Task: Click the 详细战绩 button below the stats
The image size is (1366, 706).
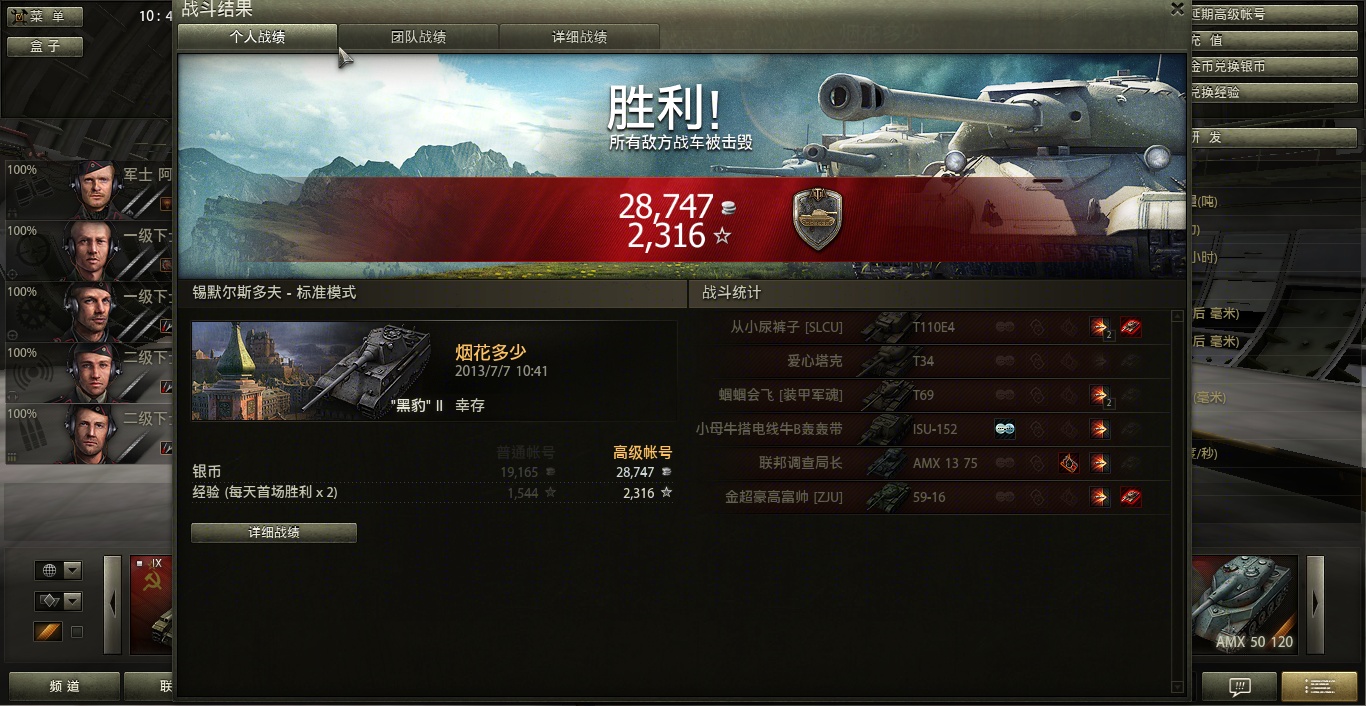Action: click(274, 533)
